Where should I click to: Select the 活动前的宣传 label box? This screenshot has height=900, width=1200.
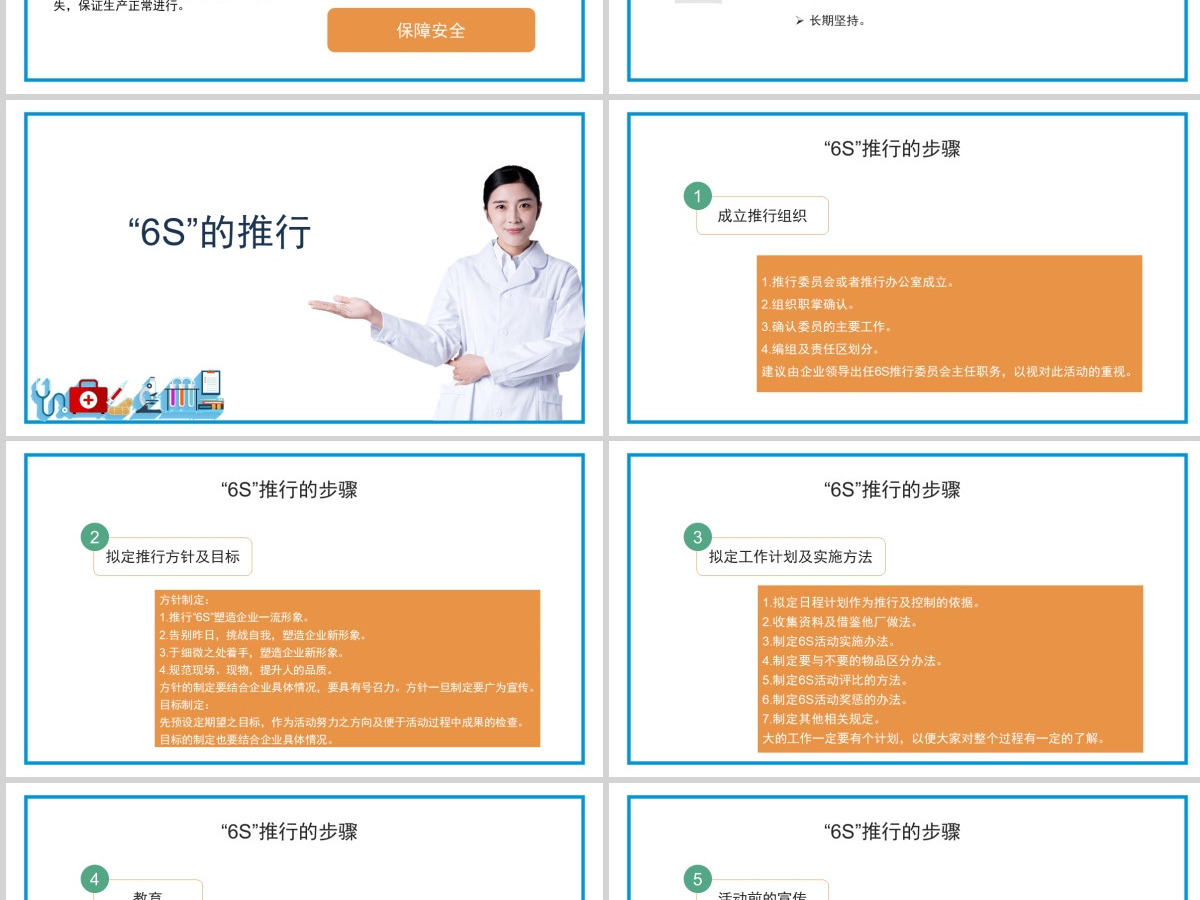click(x=762, y=890)
